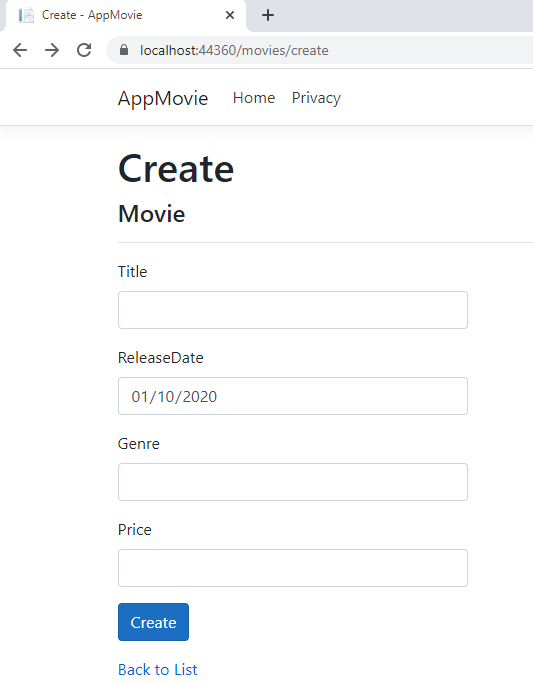Focus the localhost address bar URL
The height and width of the screenshot is (686, 533).
tap(234, 50)
